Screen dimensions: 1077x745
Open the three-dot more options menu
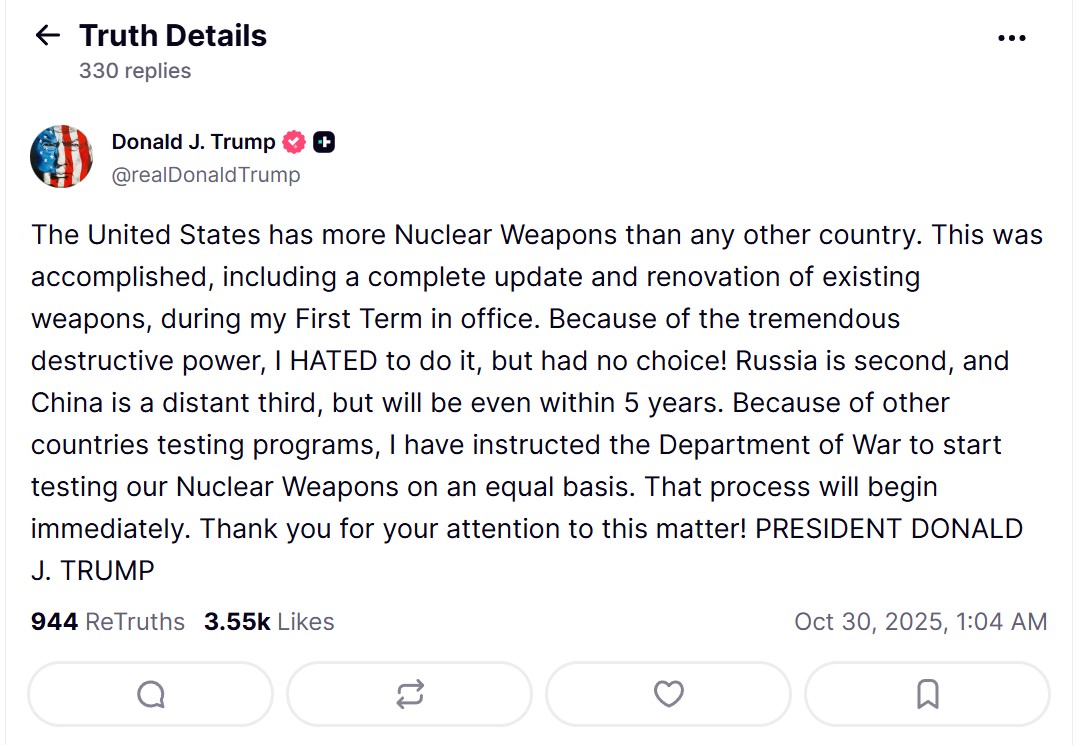pyautogui.click(x=1012, y=38)
